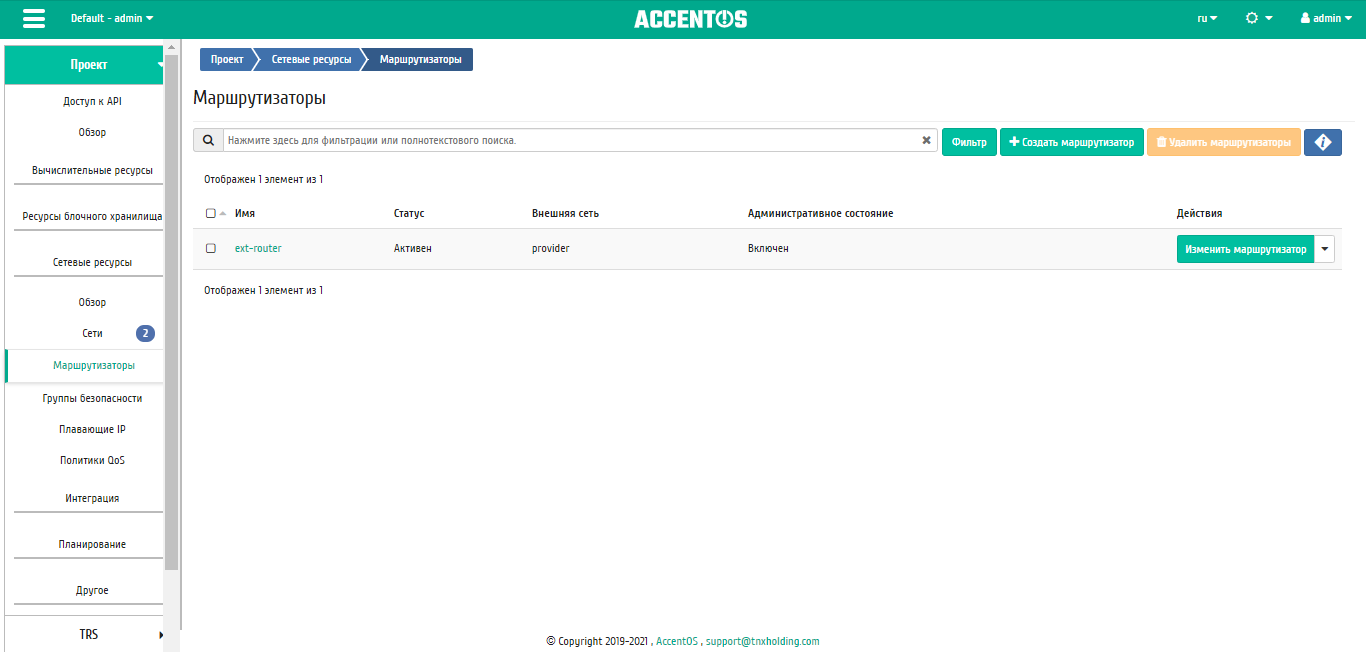The width and height of the screenshot is (1366, 652).
Task: Click the blue info icon button
Action: click(x=1322, y=142)
